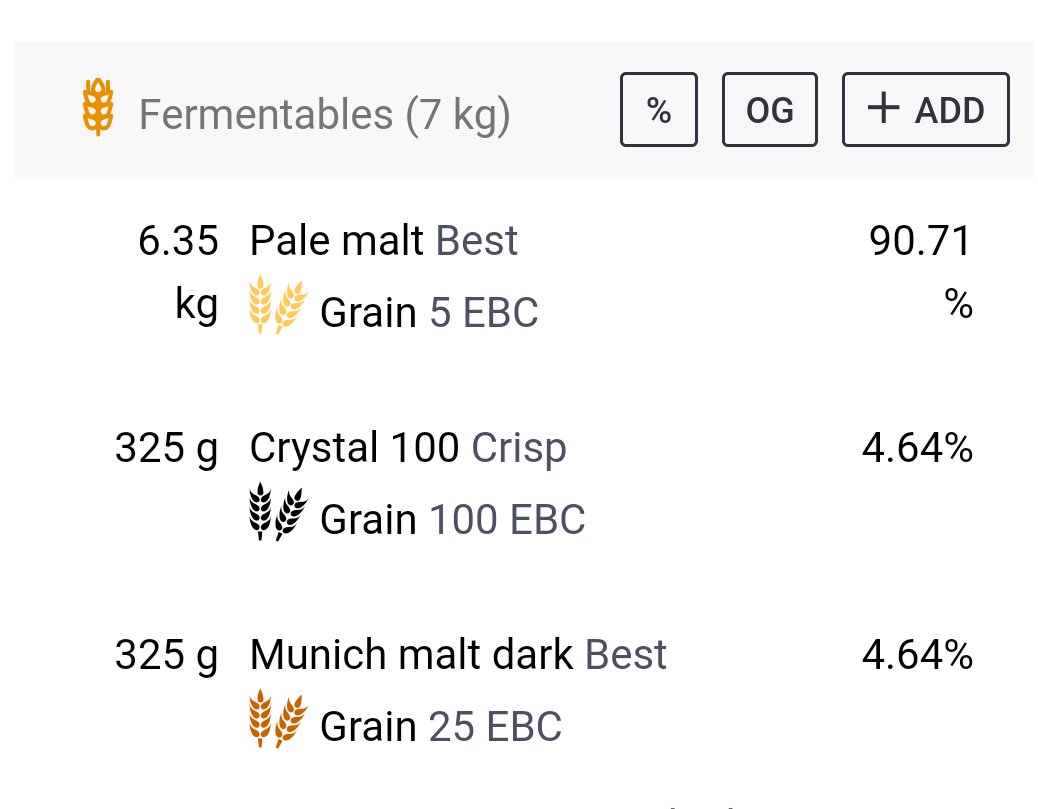The height and width of the screenshot is (809, 1038).
Task: Add a new fermentable
Action: point(925,109)
